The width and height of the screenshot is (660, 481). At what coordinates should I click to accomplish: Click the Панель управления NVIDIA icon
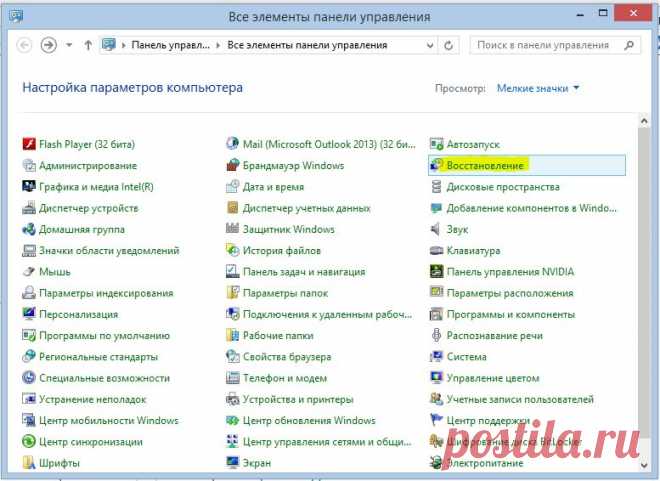click(436, 272)
